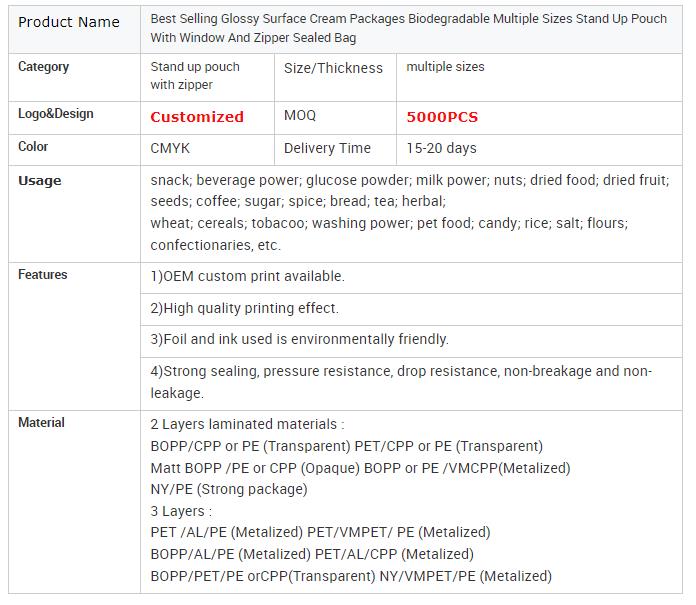This screenshot has width=696, height=605.
Task: Click the red 5000PCS value
Action: 442,117
